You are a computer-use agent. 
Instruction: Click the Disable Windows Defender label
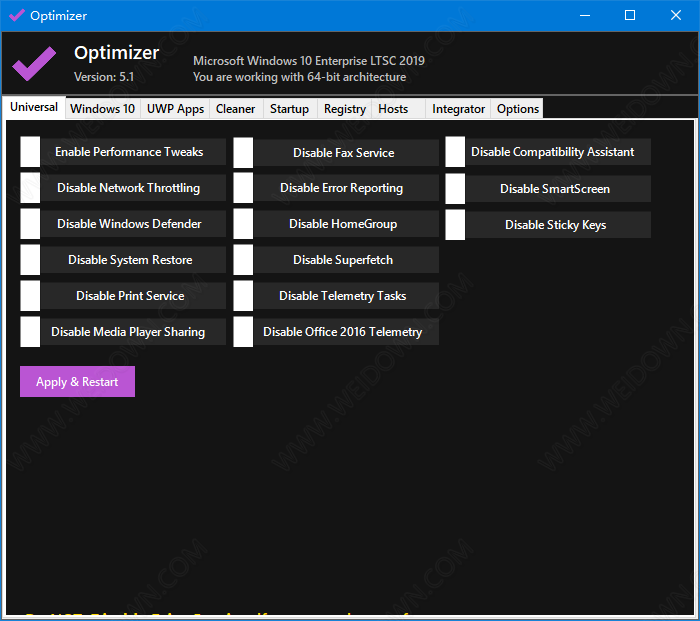coord(129,224)
